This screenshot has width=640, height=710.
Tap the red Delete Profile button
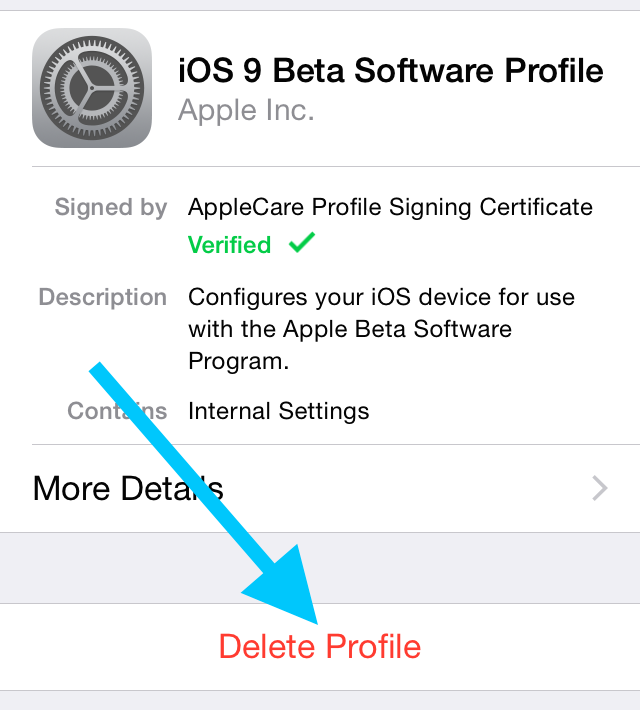tap(320, 647)
